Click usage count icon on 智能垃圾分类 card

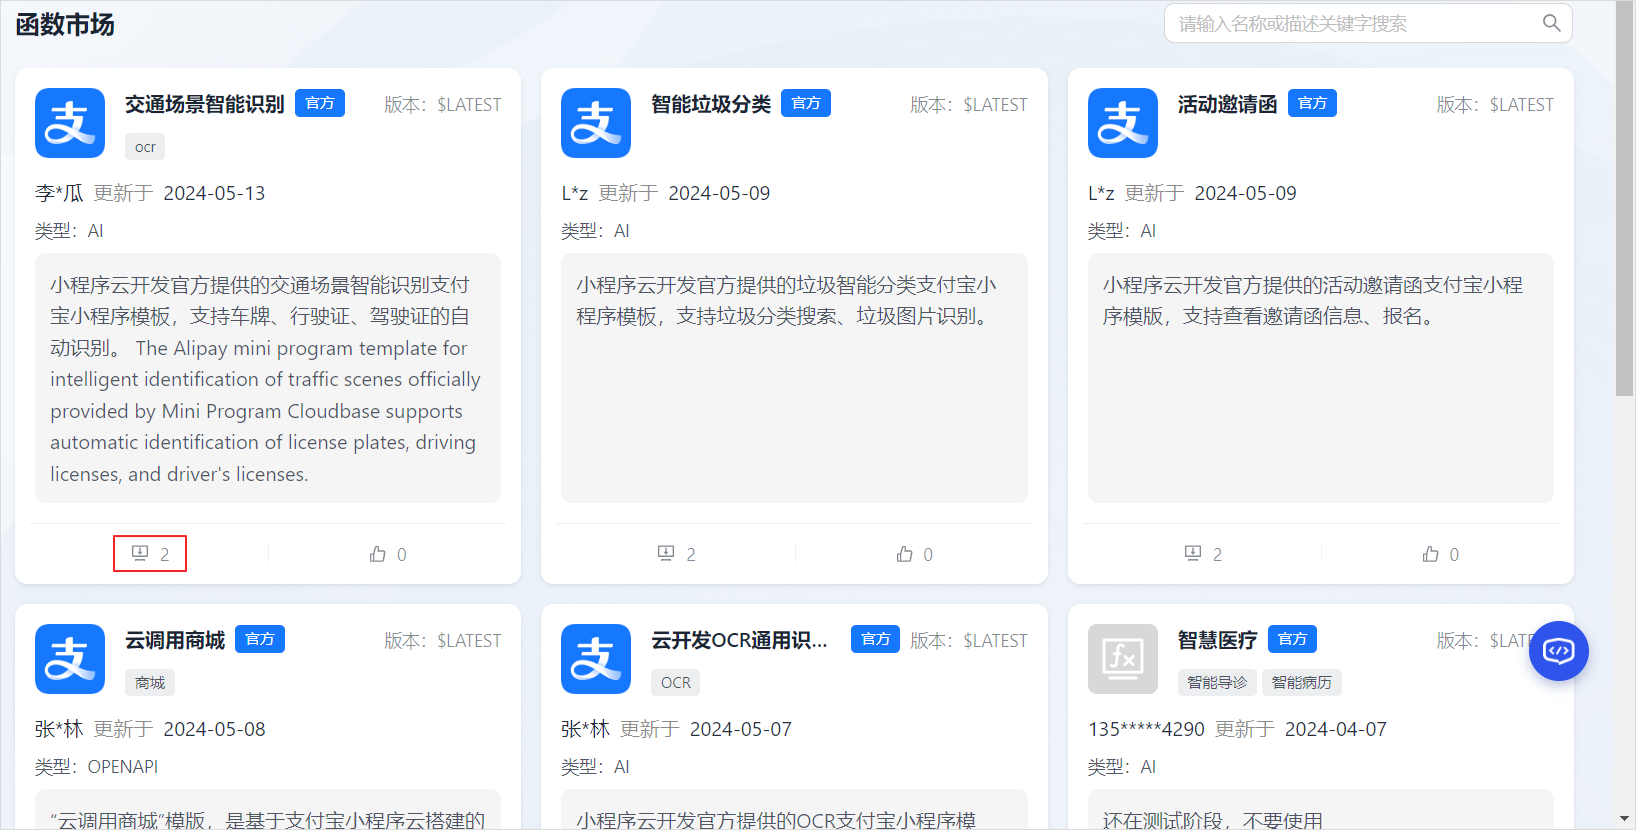666,553
